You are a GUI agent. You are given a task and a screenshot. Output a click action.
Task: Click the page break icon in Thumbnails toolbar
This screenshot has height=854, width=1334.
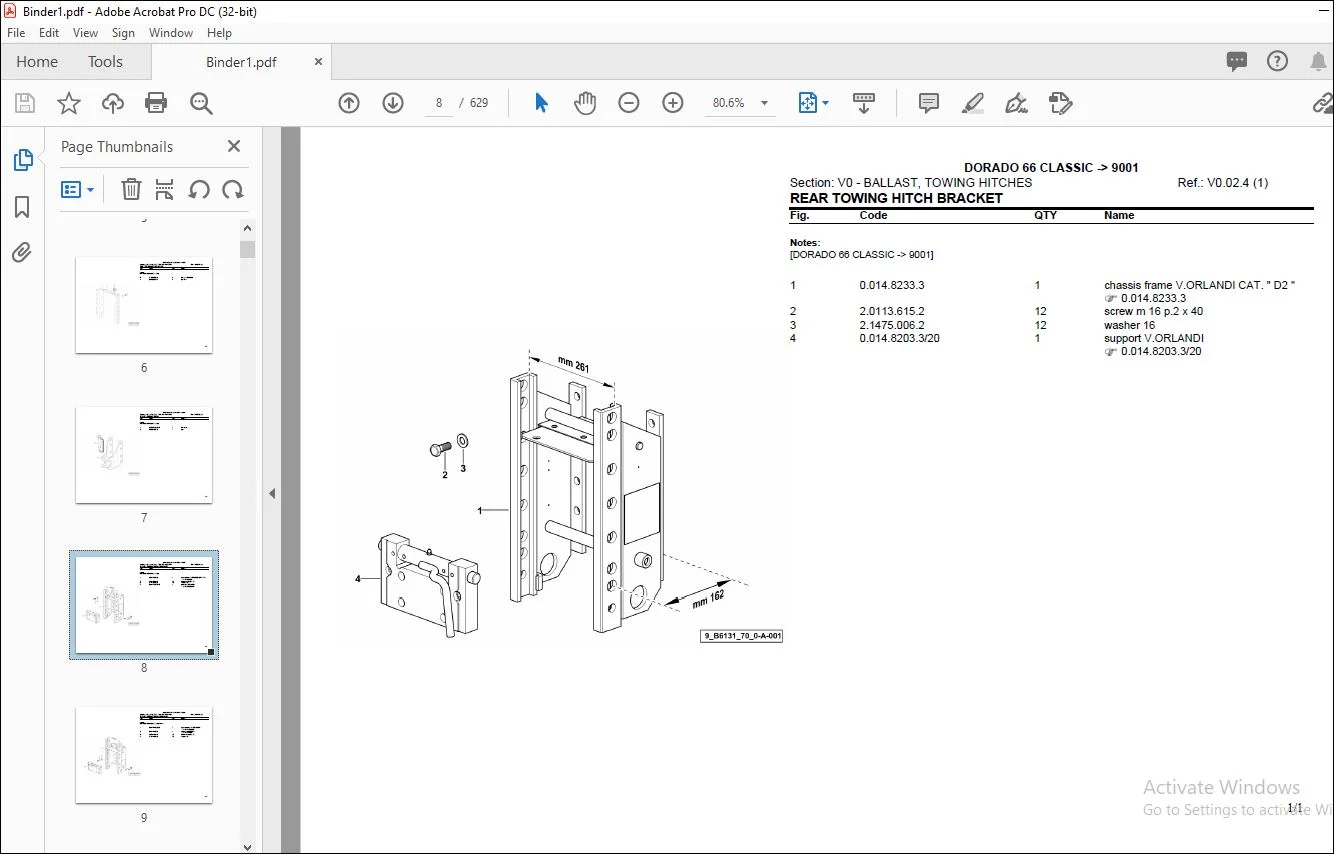tap(165, 189)
